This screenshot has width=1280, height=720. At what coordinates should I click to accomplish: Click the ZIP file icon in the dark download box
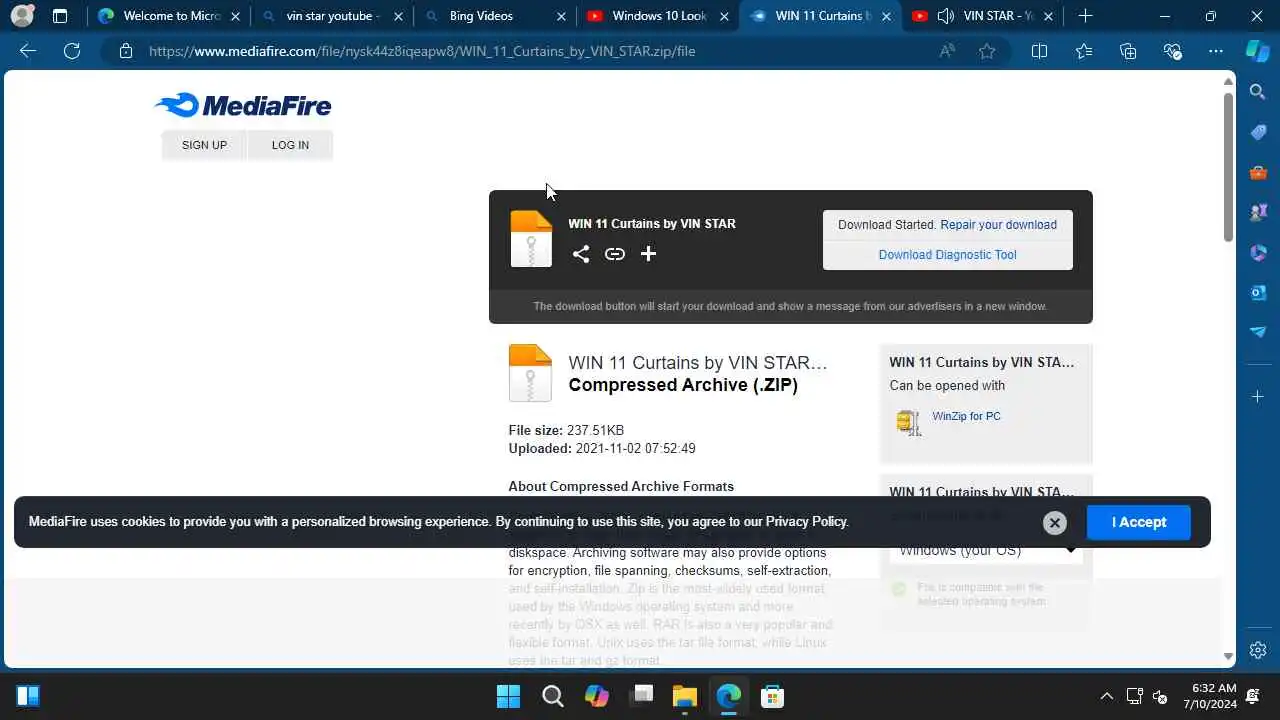click(x=531, y=239)
